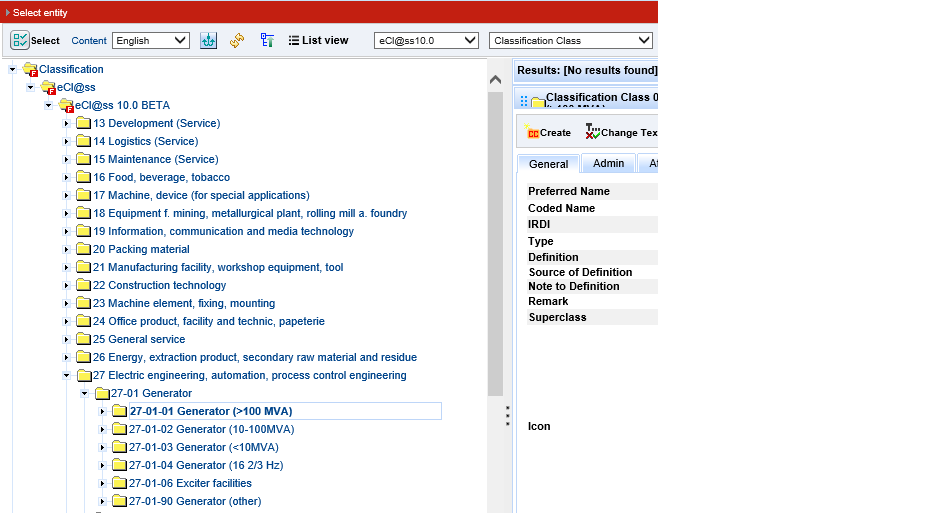Open the eCl@ss10.0 version dropdown
Viewport: 936px width, 513px height.
coord(426,41)
